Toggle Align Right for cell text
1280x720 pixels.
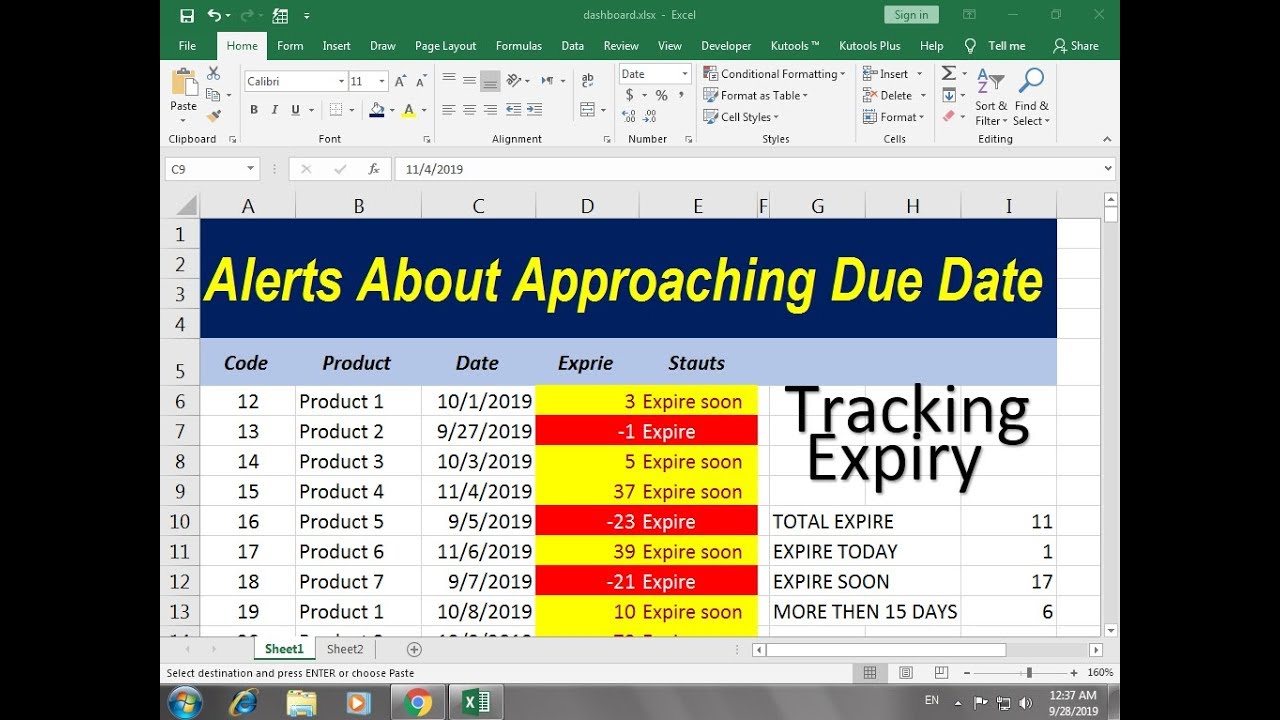(x=490, y=110)
